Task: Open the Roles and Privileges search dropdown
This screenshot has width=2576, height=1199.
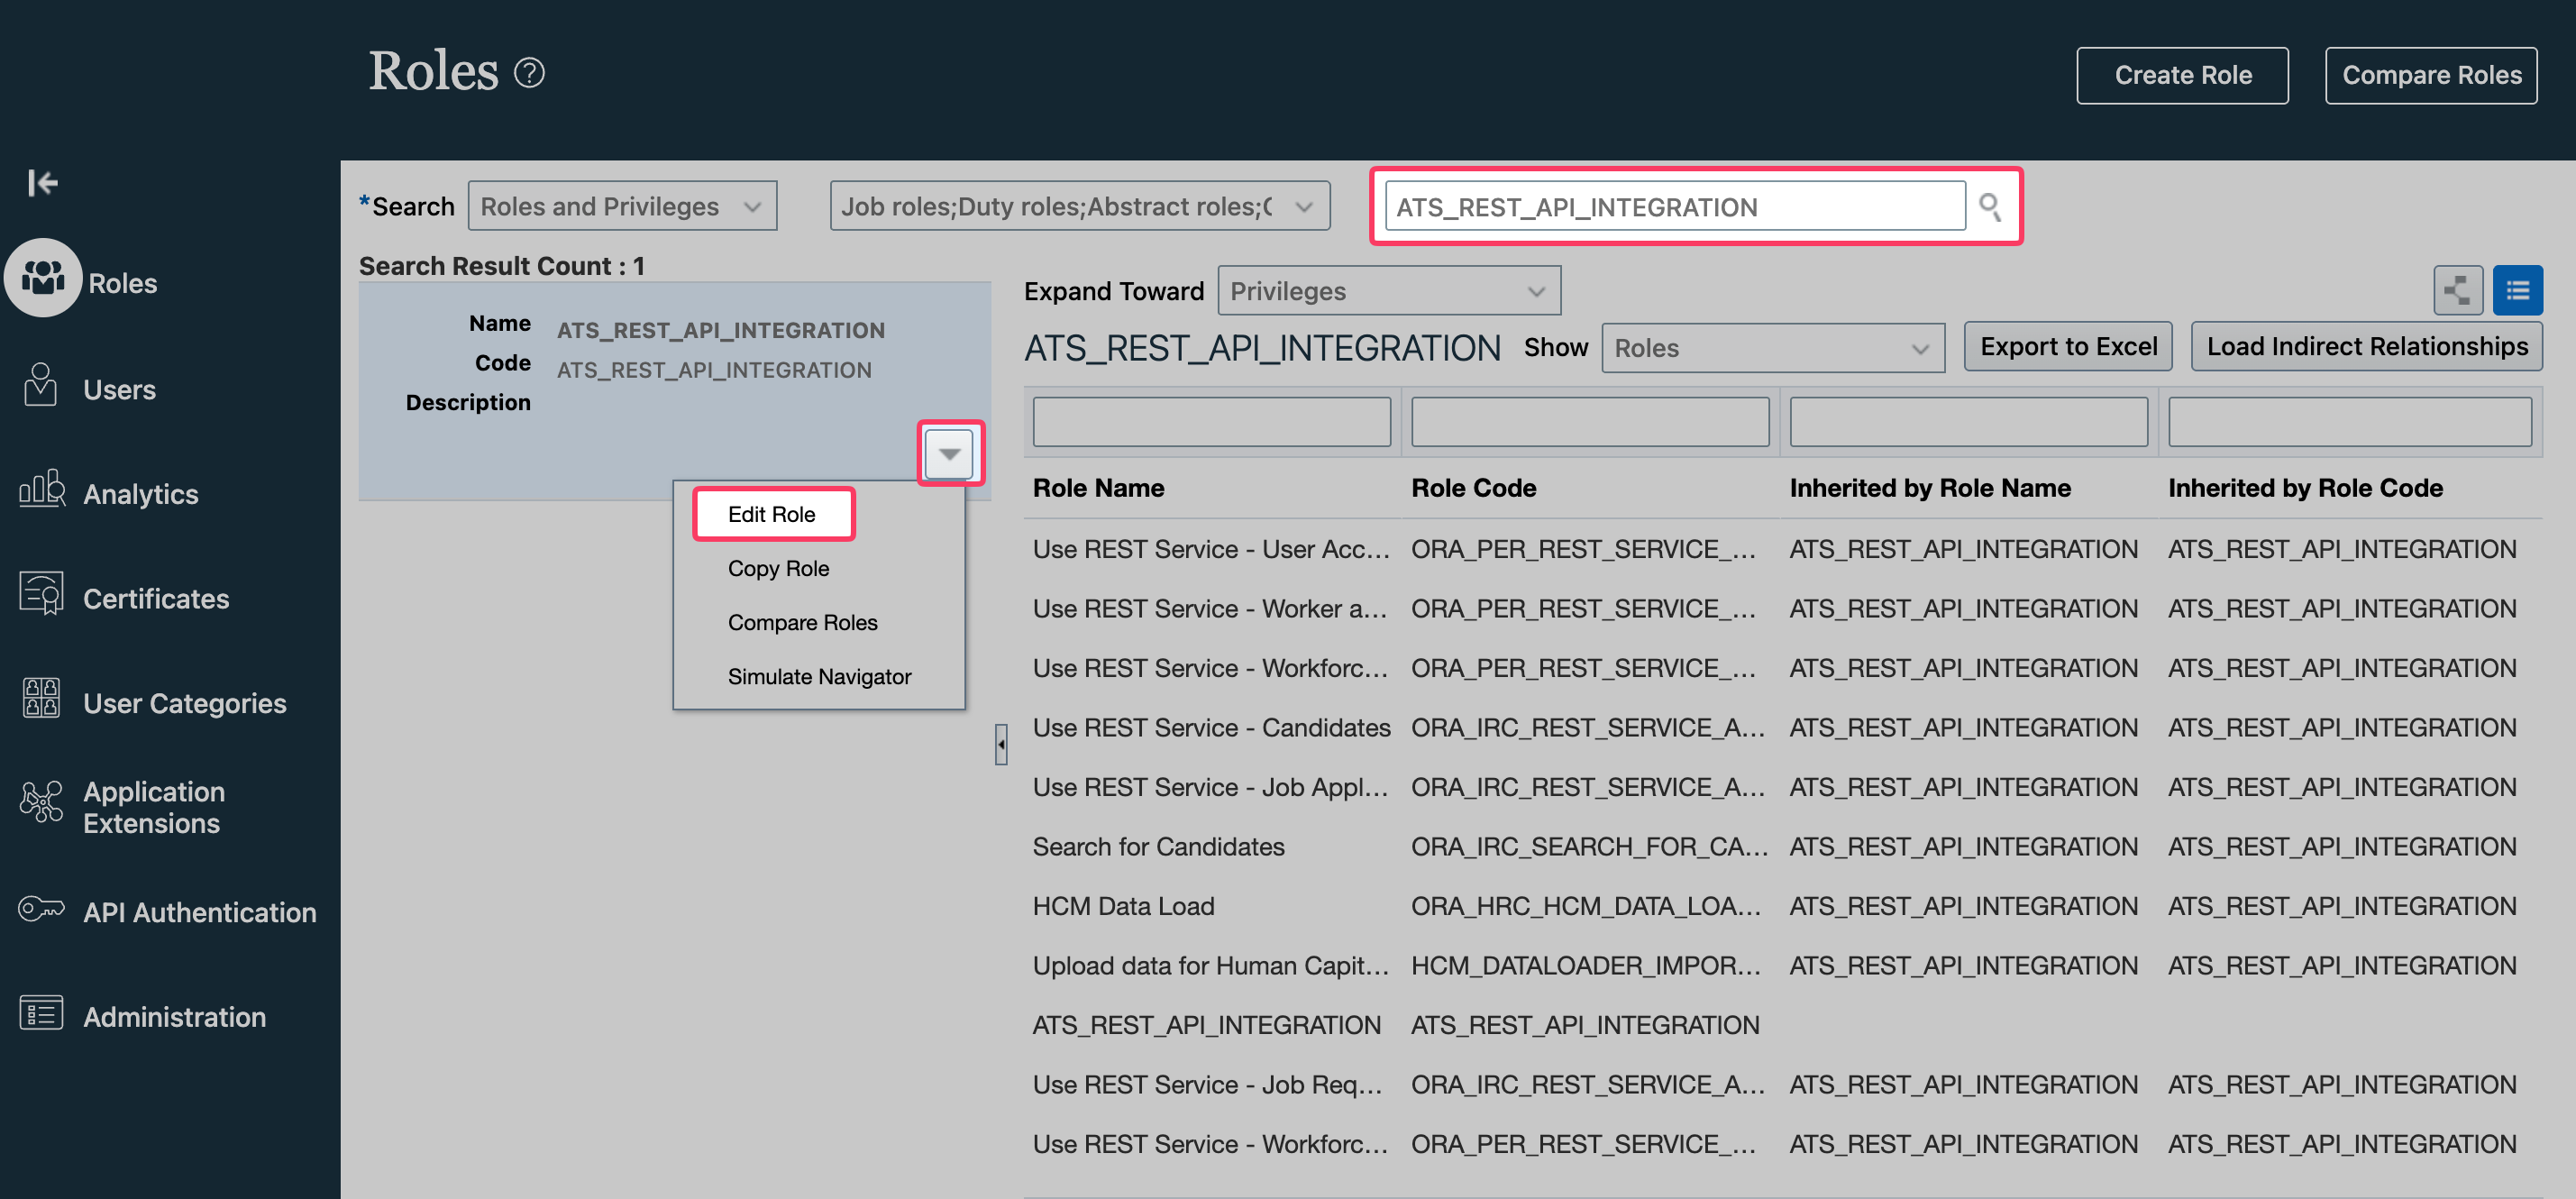Action: (x=622, y=206)
